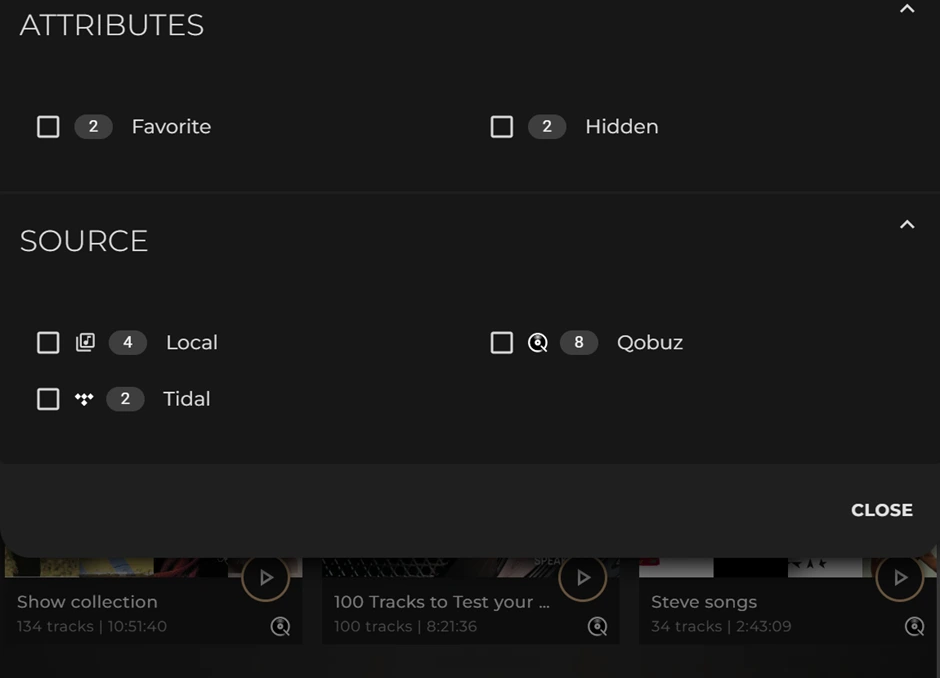Open the Steve songs playlist title
Screen dimensions: 940x678
704,602
